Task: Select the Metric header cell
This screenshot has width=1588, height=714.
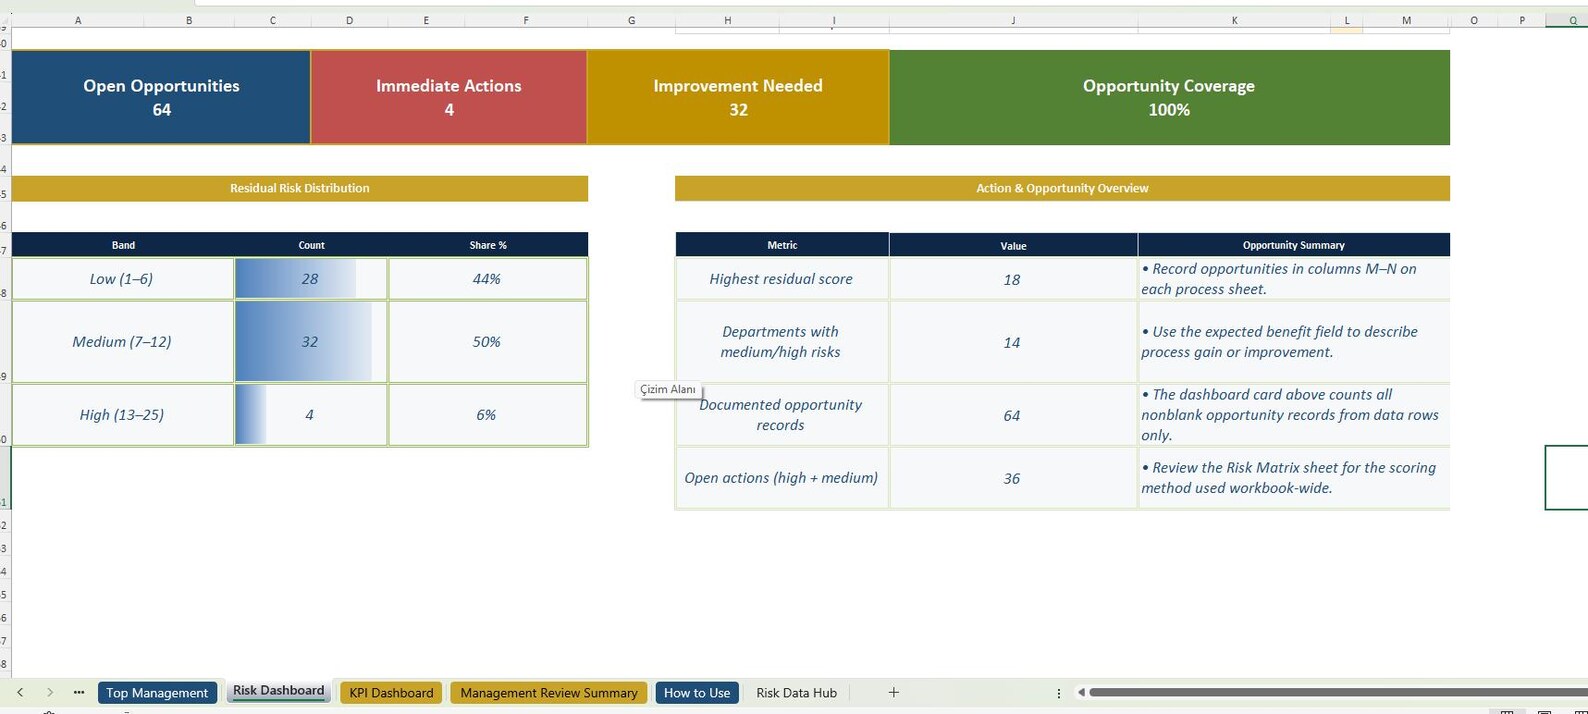Action: [x=782, y=245]
